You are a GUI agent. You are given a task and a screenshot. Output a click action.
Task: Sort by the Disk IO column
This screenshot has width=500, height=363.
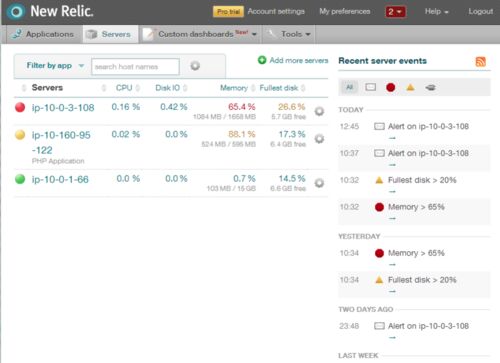tap(167, 88)
